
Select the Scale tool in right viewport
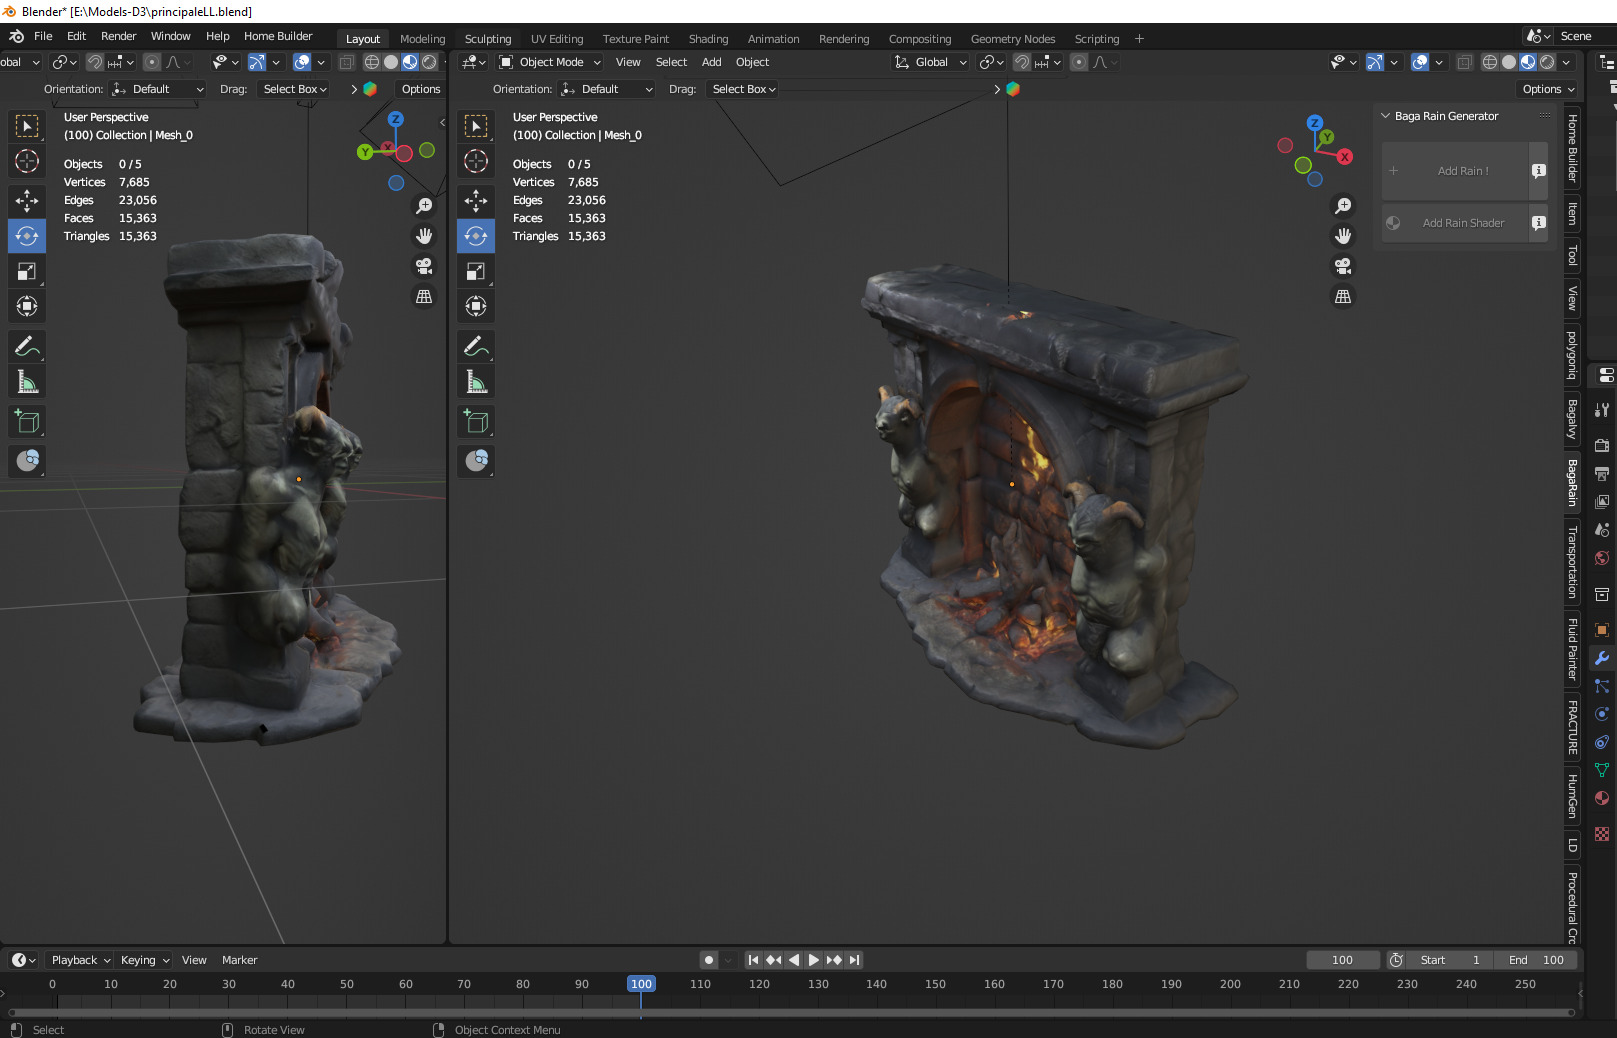click(x=476, y=271)
